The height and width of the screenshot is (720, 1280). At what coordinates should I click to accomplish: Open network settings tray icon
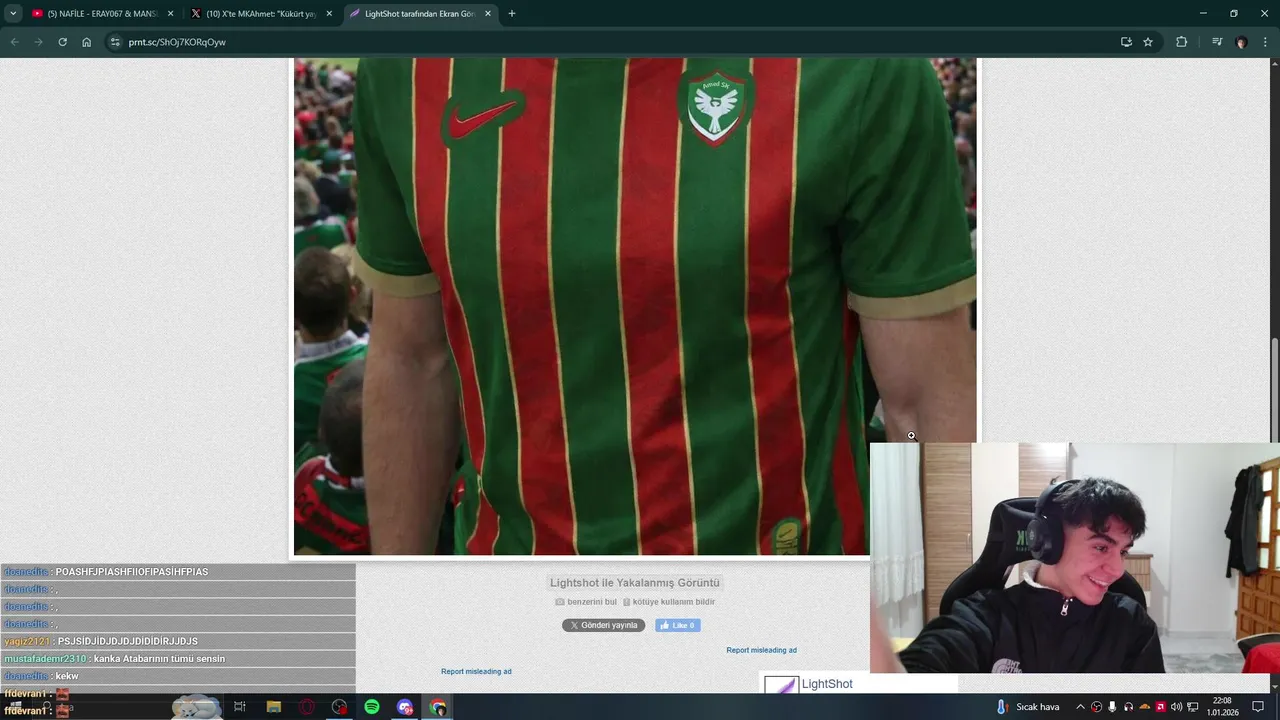[1193, 707]
